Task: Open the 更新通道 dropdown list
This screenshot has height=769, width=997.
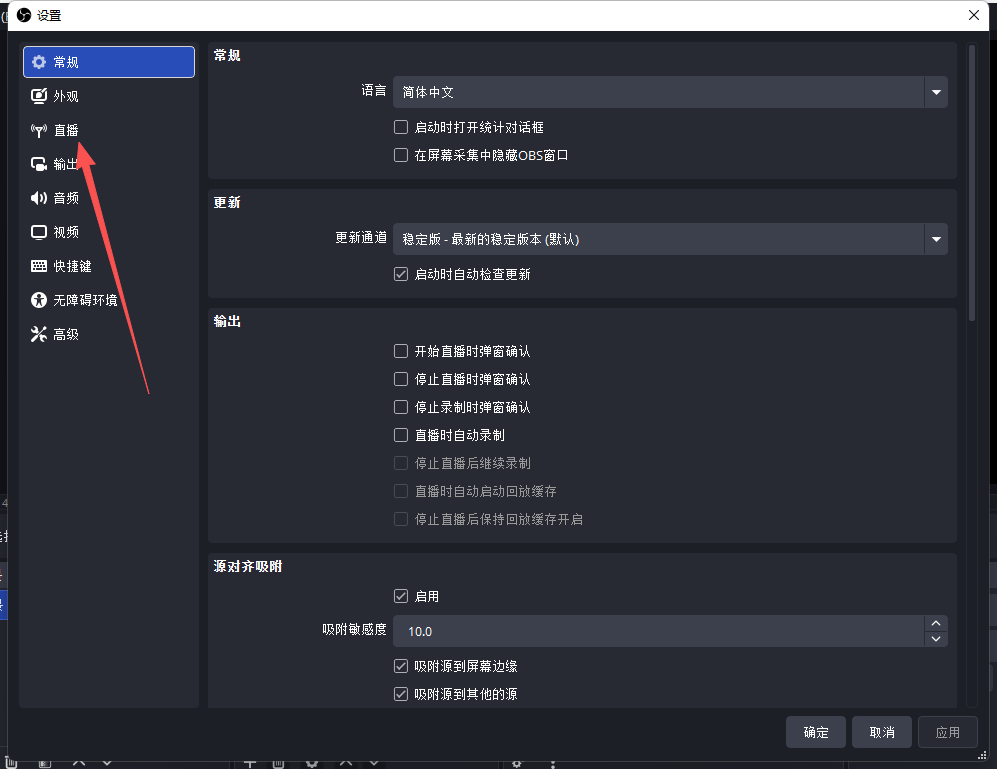Action: pyautogui.click(x=669, y=239)
